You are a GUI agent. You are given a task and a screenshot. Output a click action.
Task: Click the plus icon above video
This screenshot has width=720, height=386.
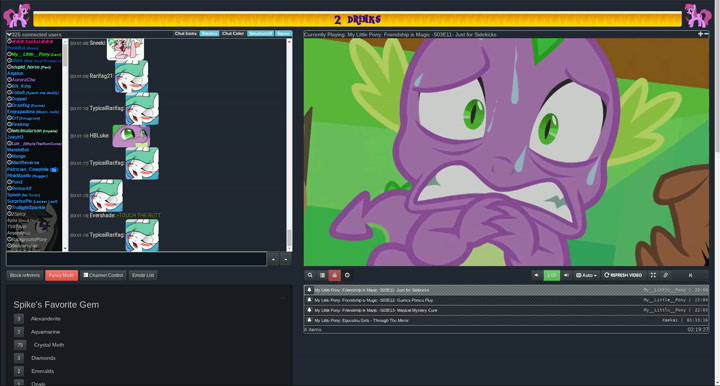(x=700, y=34)
